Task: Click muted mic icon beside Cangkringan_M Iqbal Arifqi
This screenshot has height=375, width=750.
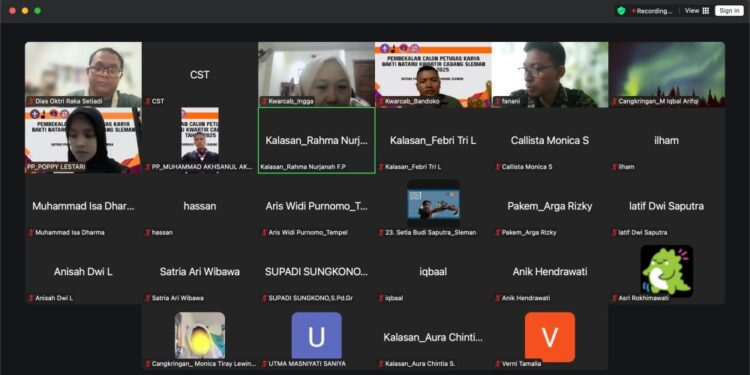Action: pyautogui.click(x=614, y=101)
